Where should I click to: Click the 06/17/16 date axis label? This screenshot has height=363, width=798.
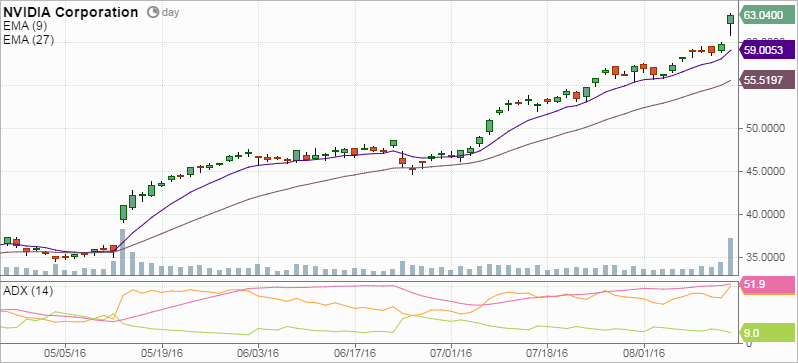tap(355, 353)
